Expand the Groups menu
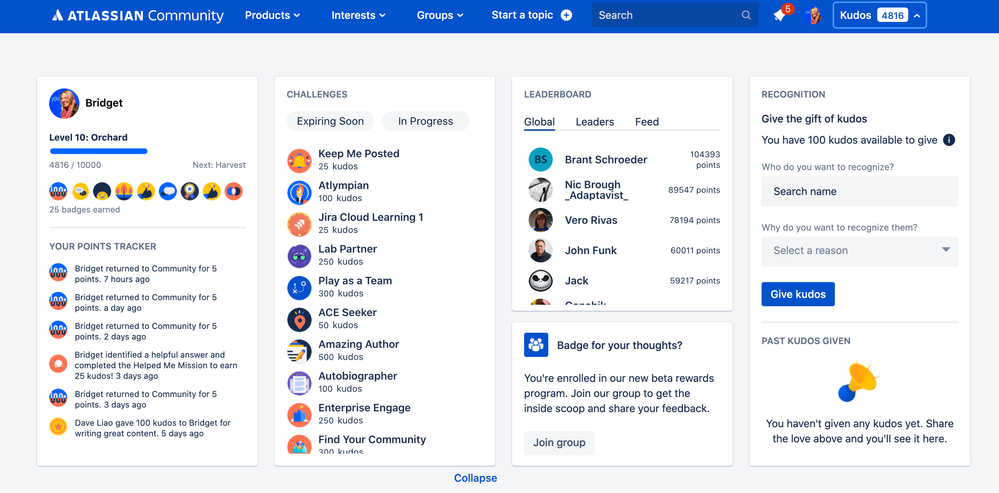Viewport: 999px width, 493px height. pyautogui.click(x=440, y=15)
